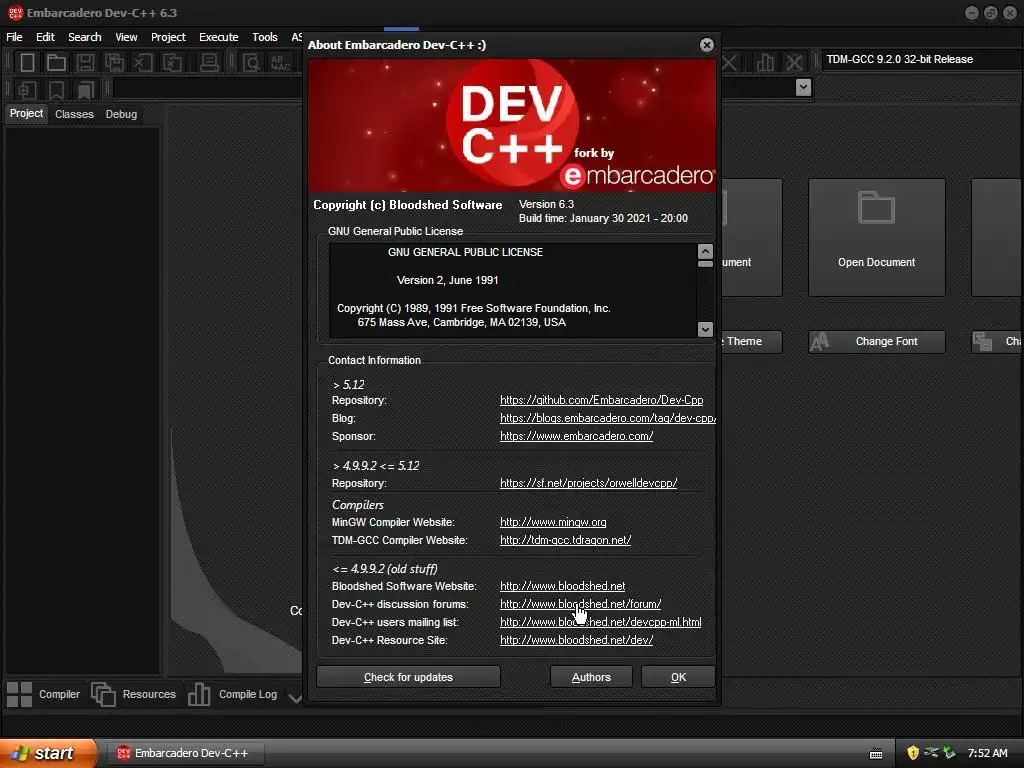
Task: Click the Compile Log chart icon
Action: coord(199,694)
